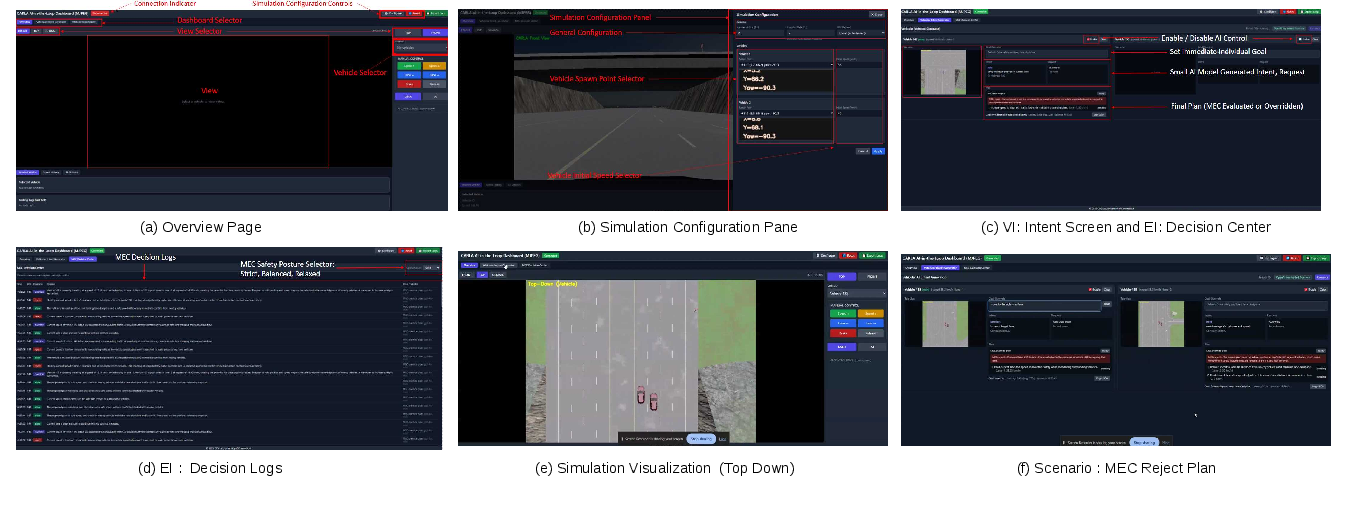The width and height of the screenshot is (1350, 513).
Task: Click the orange vehicle control button in panel (a)
Action: tap(434, 65)
